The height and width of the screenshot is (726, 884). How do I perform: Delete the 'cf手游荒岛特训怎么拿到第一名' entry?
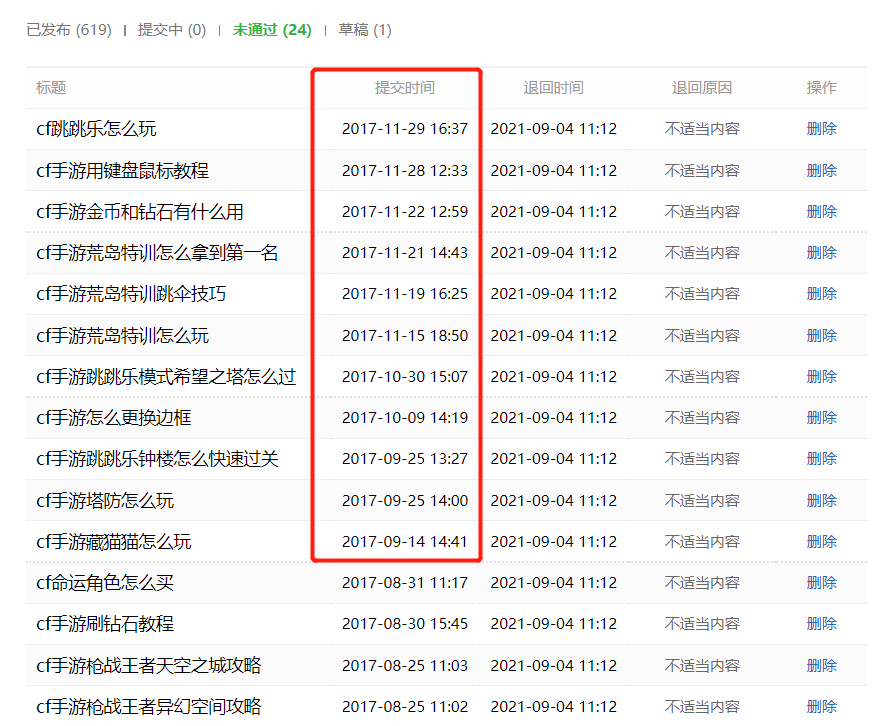(821, 253)
